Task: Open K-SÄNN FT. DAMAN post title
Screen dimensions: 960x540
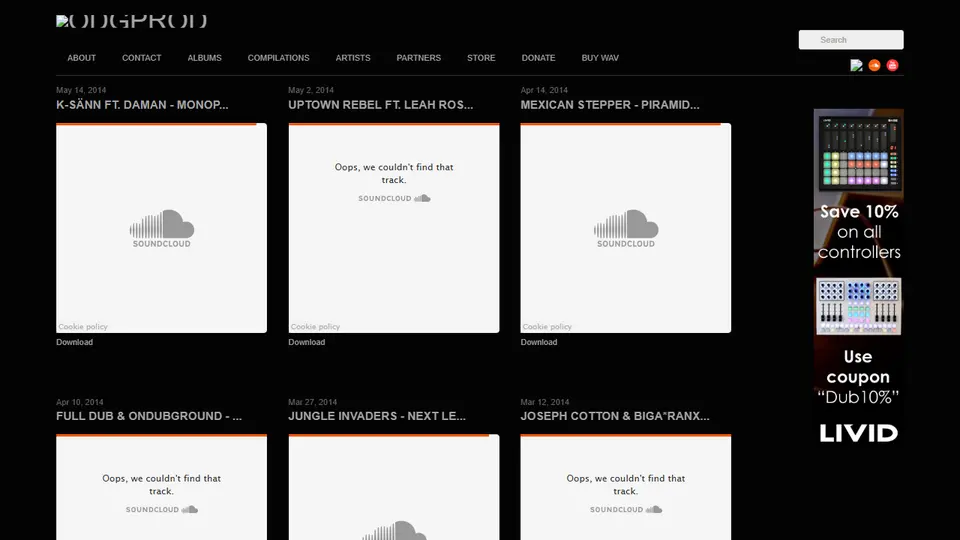Action: 142,105
